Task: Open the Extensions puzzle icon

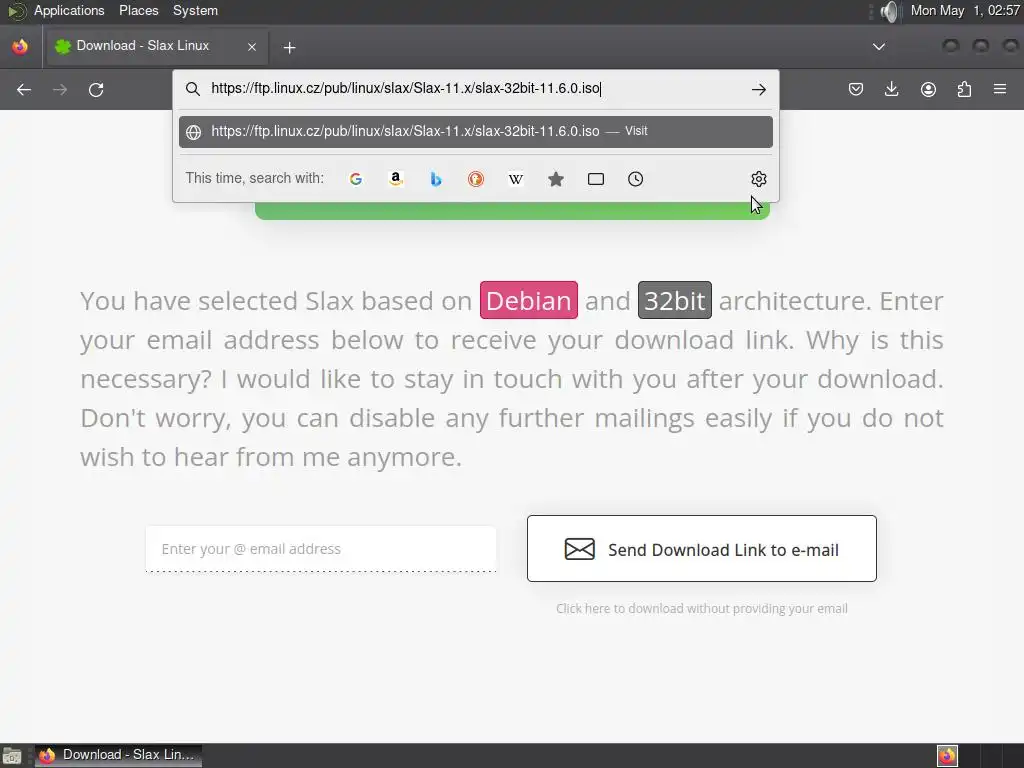Action: click(964, 89)
